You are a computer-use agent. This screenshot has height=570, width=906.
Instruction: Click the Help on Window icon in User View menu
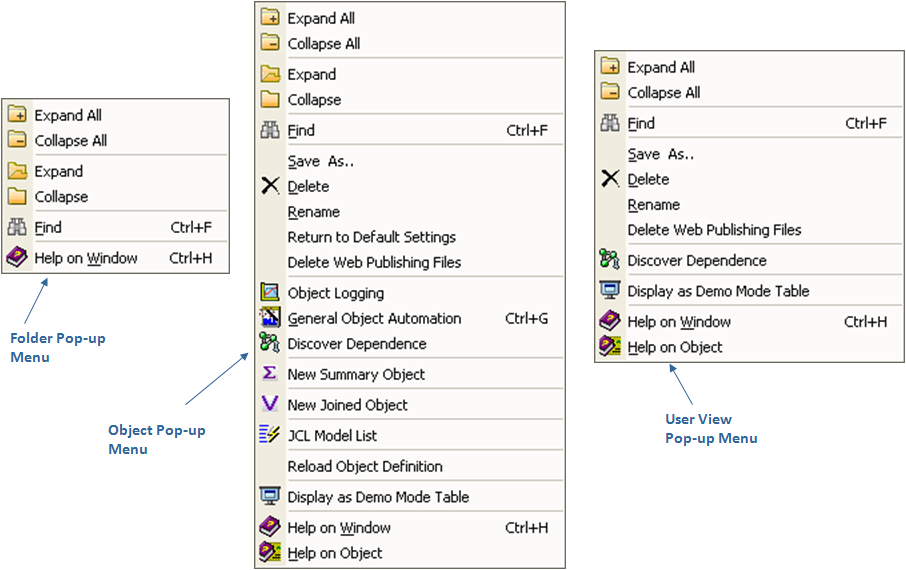tap(610, 320)
